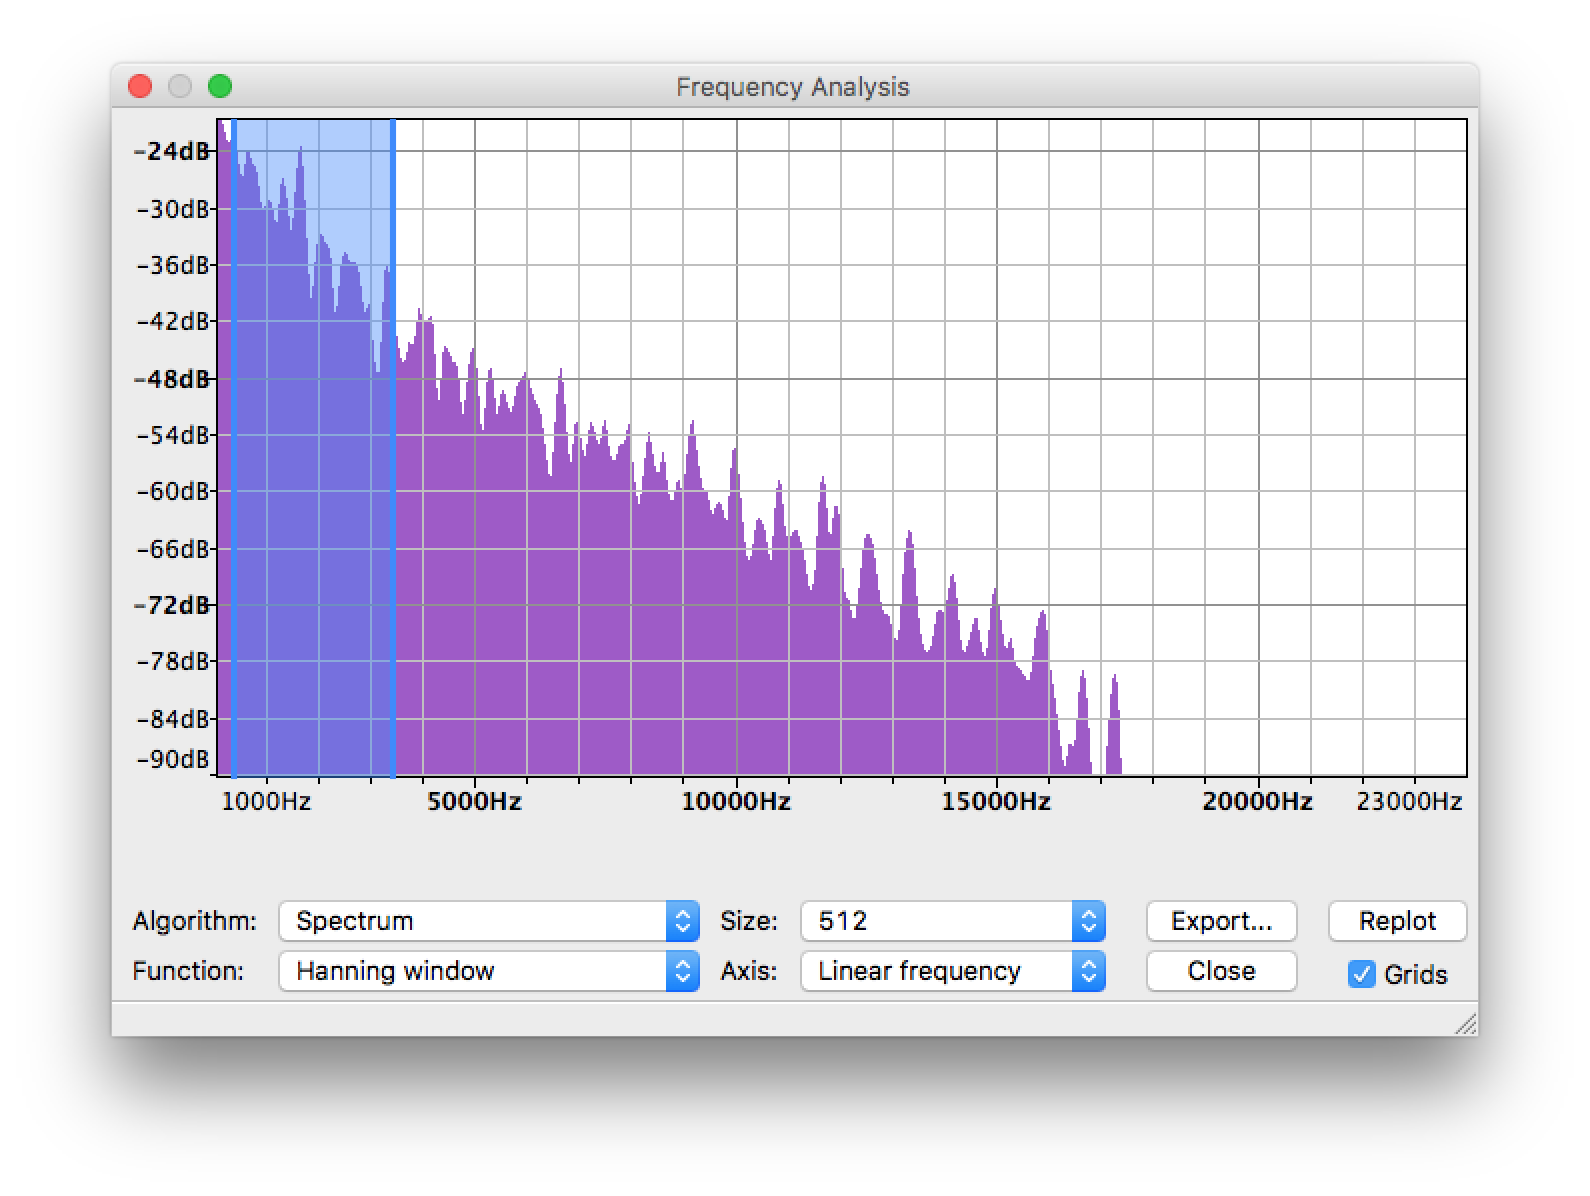
Task: Click the -48dB level label
Action: [171, 379]
